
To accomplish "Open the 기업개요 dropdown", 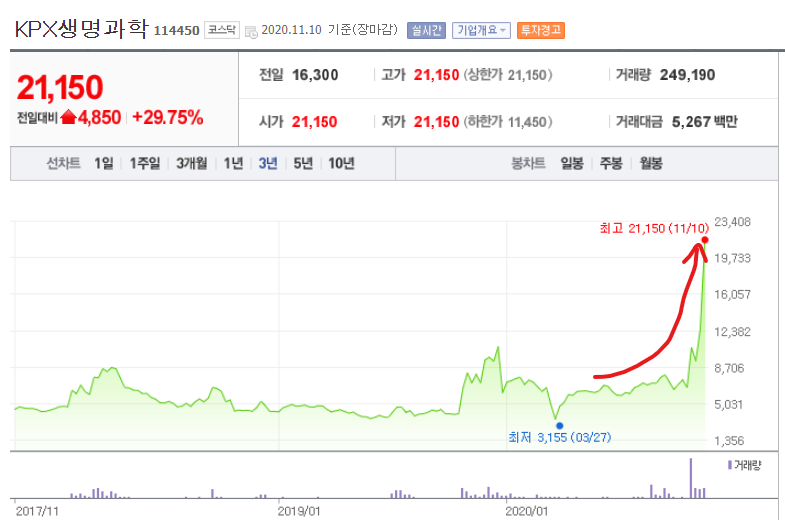I will [481, 31].
